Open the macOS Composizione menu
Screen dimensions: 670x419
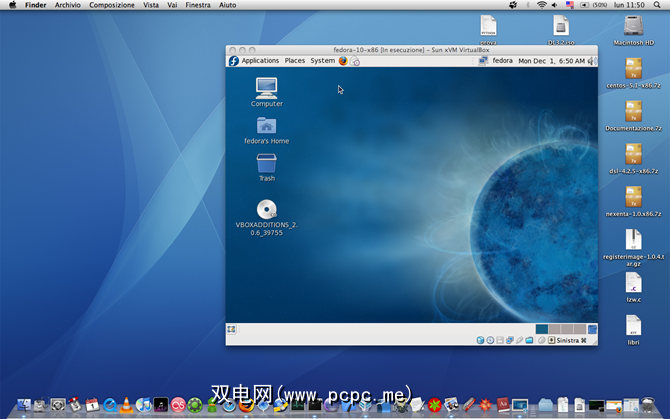point(111,5)
